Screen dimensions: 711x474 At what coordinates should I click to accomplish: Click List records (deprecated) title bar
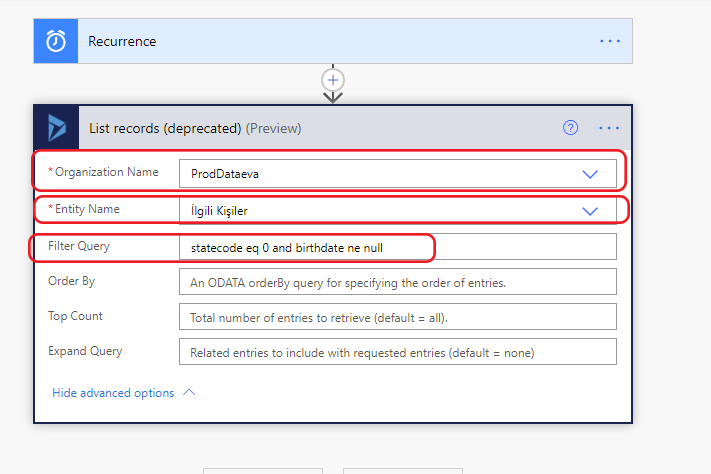pyautogui.click(x=333, y=128)
